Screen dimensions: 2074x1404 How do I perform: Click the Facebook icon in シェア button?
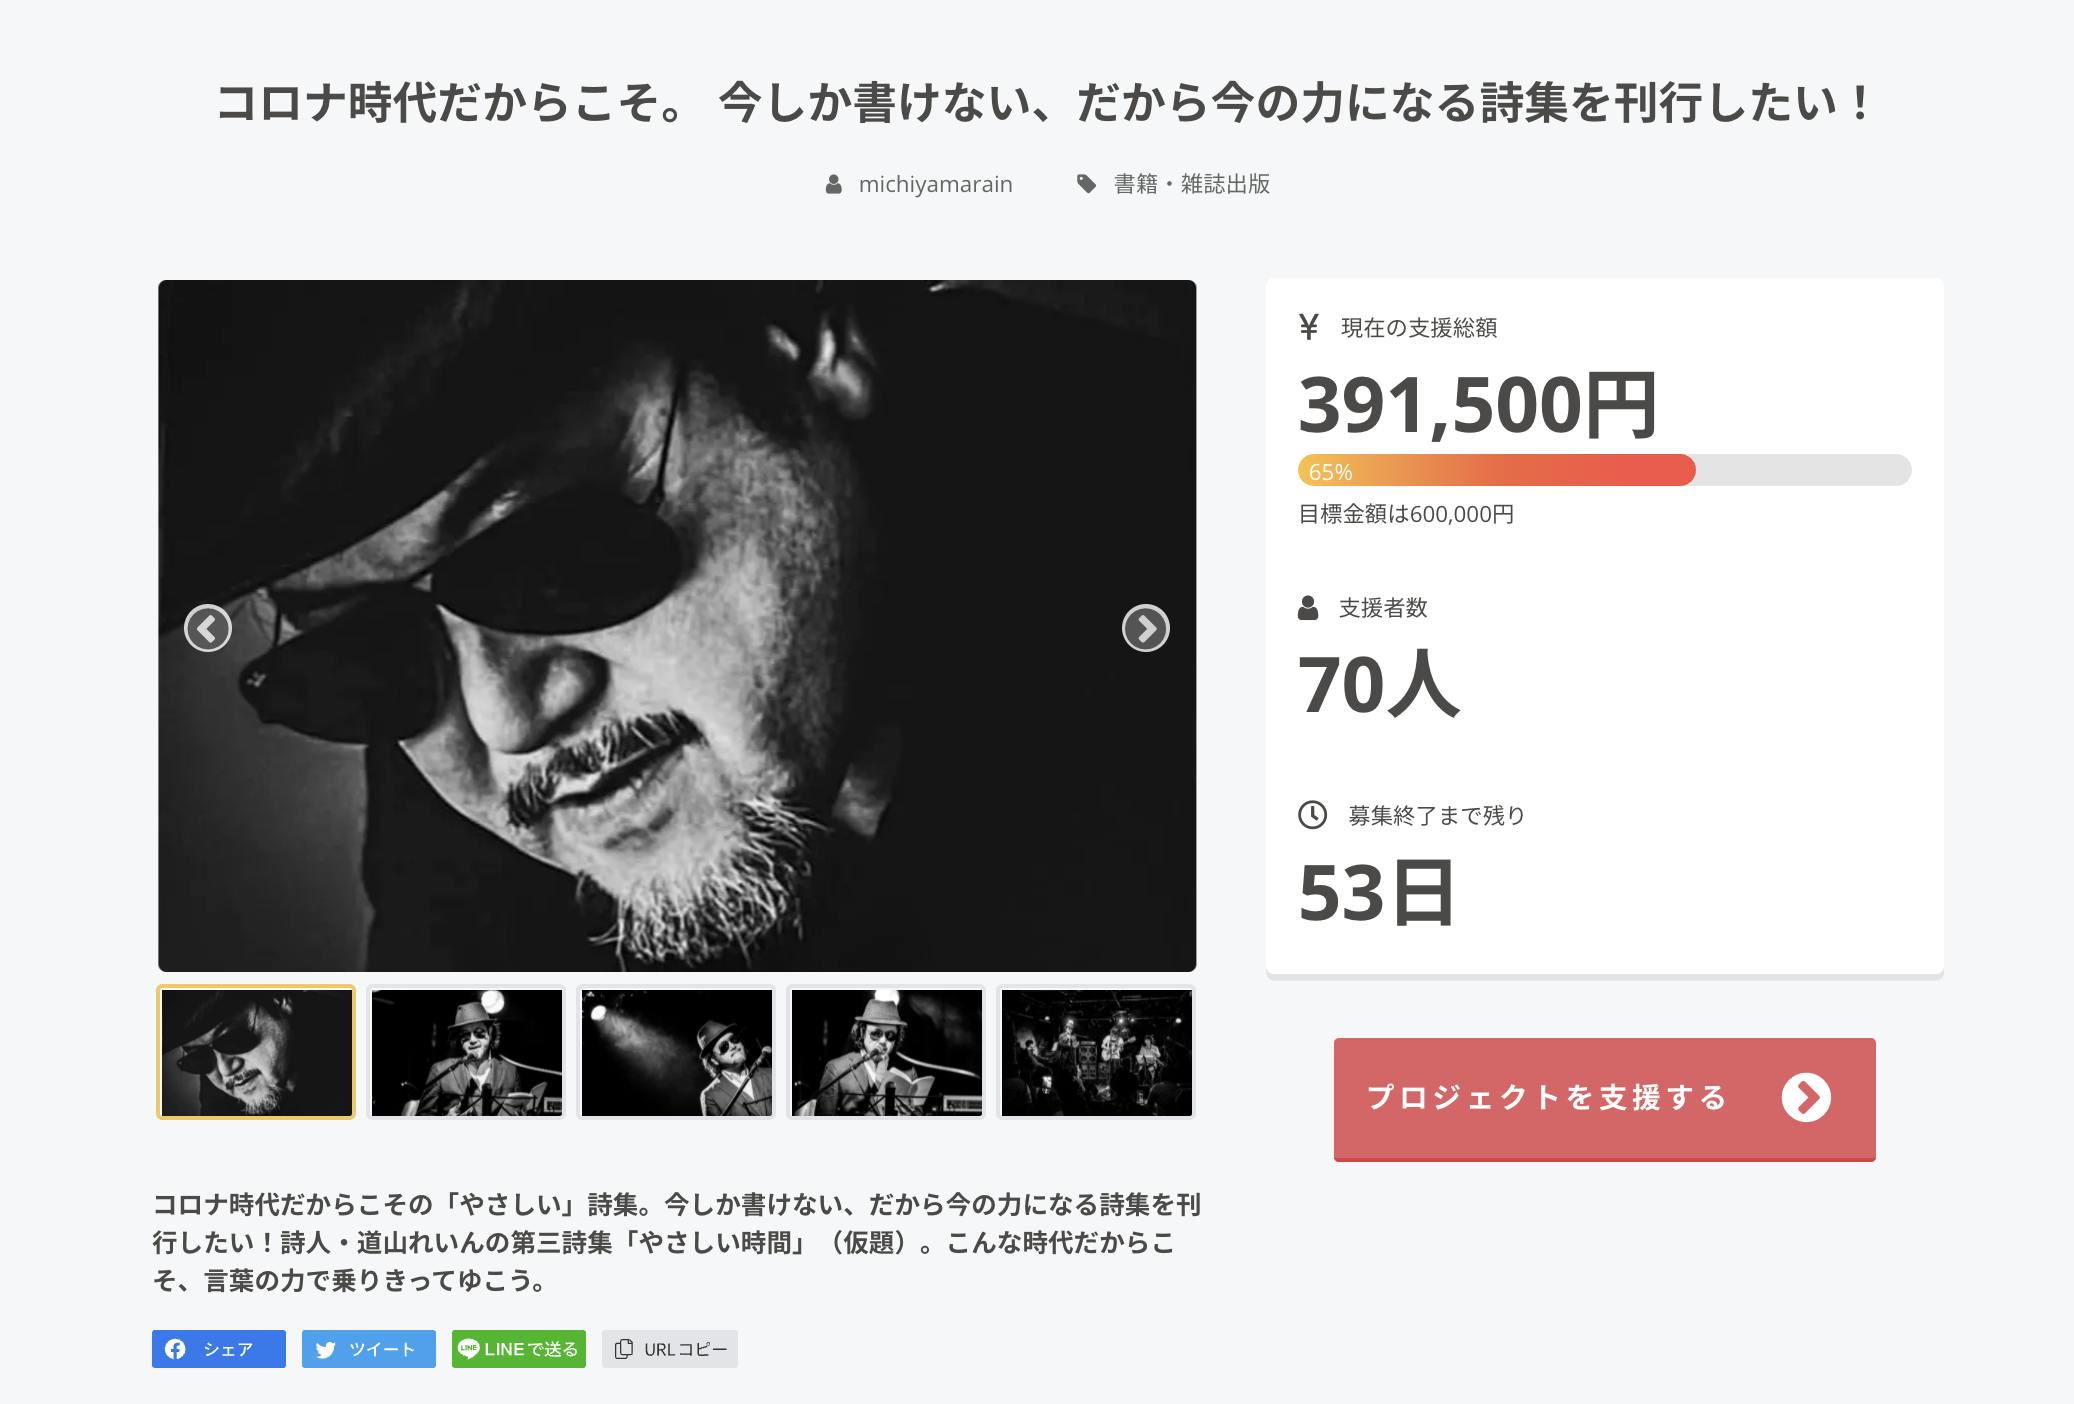[x=176, y=1349]
